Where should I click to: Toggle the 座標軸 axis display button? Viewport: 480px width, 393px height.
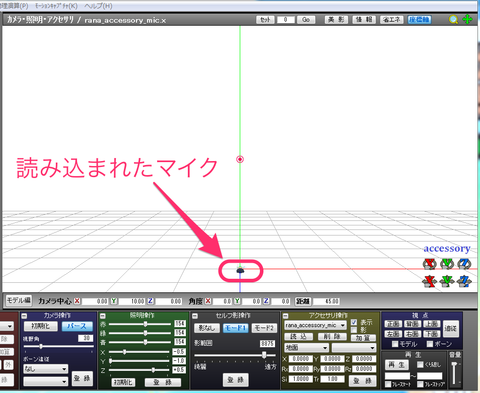(419, 20)
